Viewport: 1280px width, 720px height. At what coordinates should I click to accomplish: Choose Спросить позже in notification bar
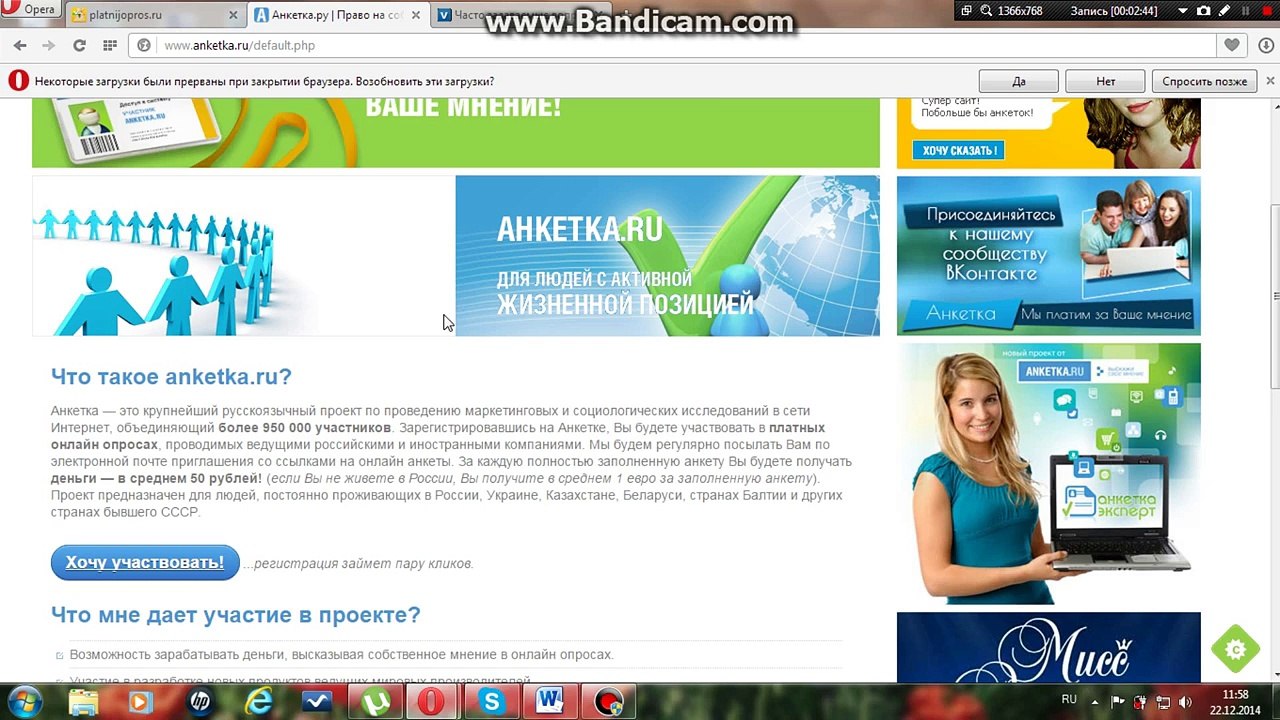coord(1204,81)
